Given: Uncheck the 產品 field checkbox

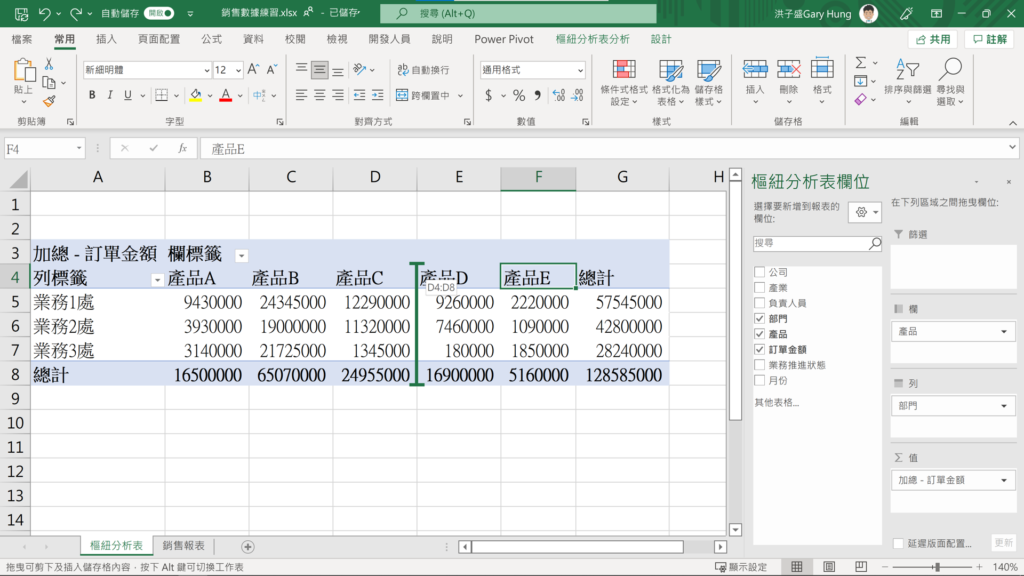Looking at the screenshot, I should tap(760, 334).
